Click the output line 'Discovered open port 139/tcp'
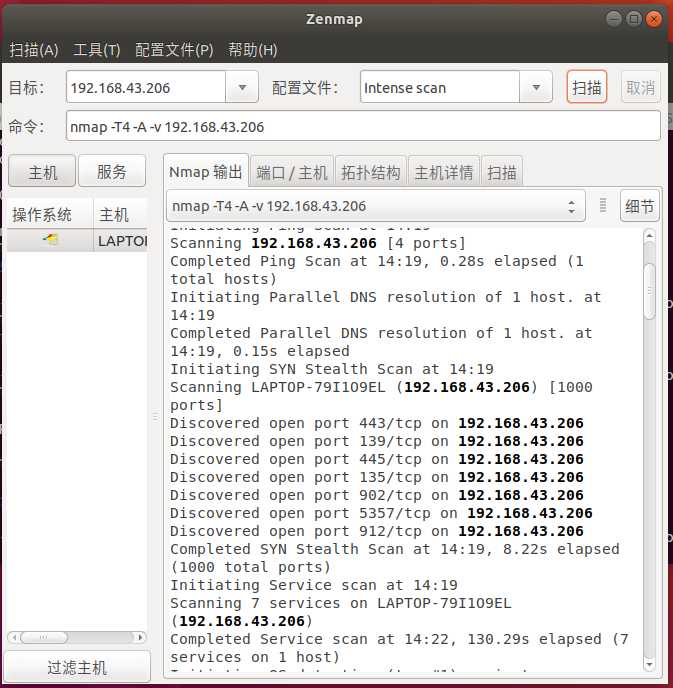 point(377,441)
